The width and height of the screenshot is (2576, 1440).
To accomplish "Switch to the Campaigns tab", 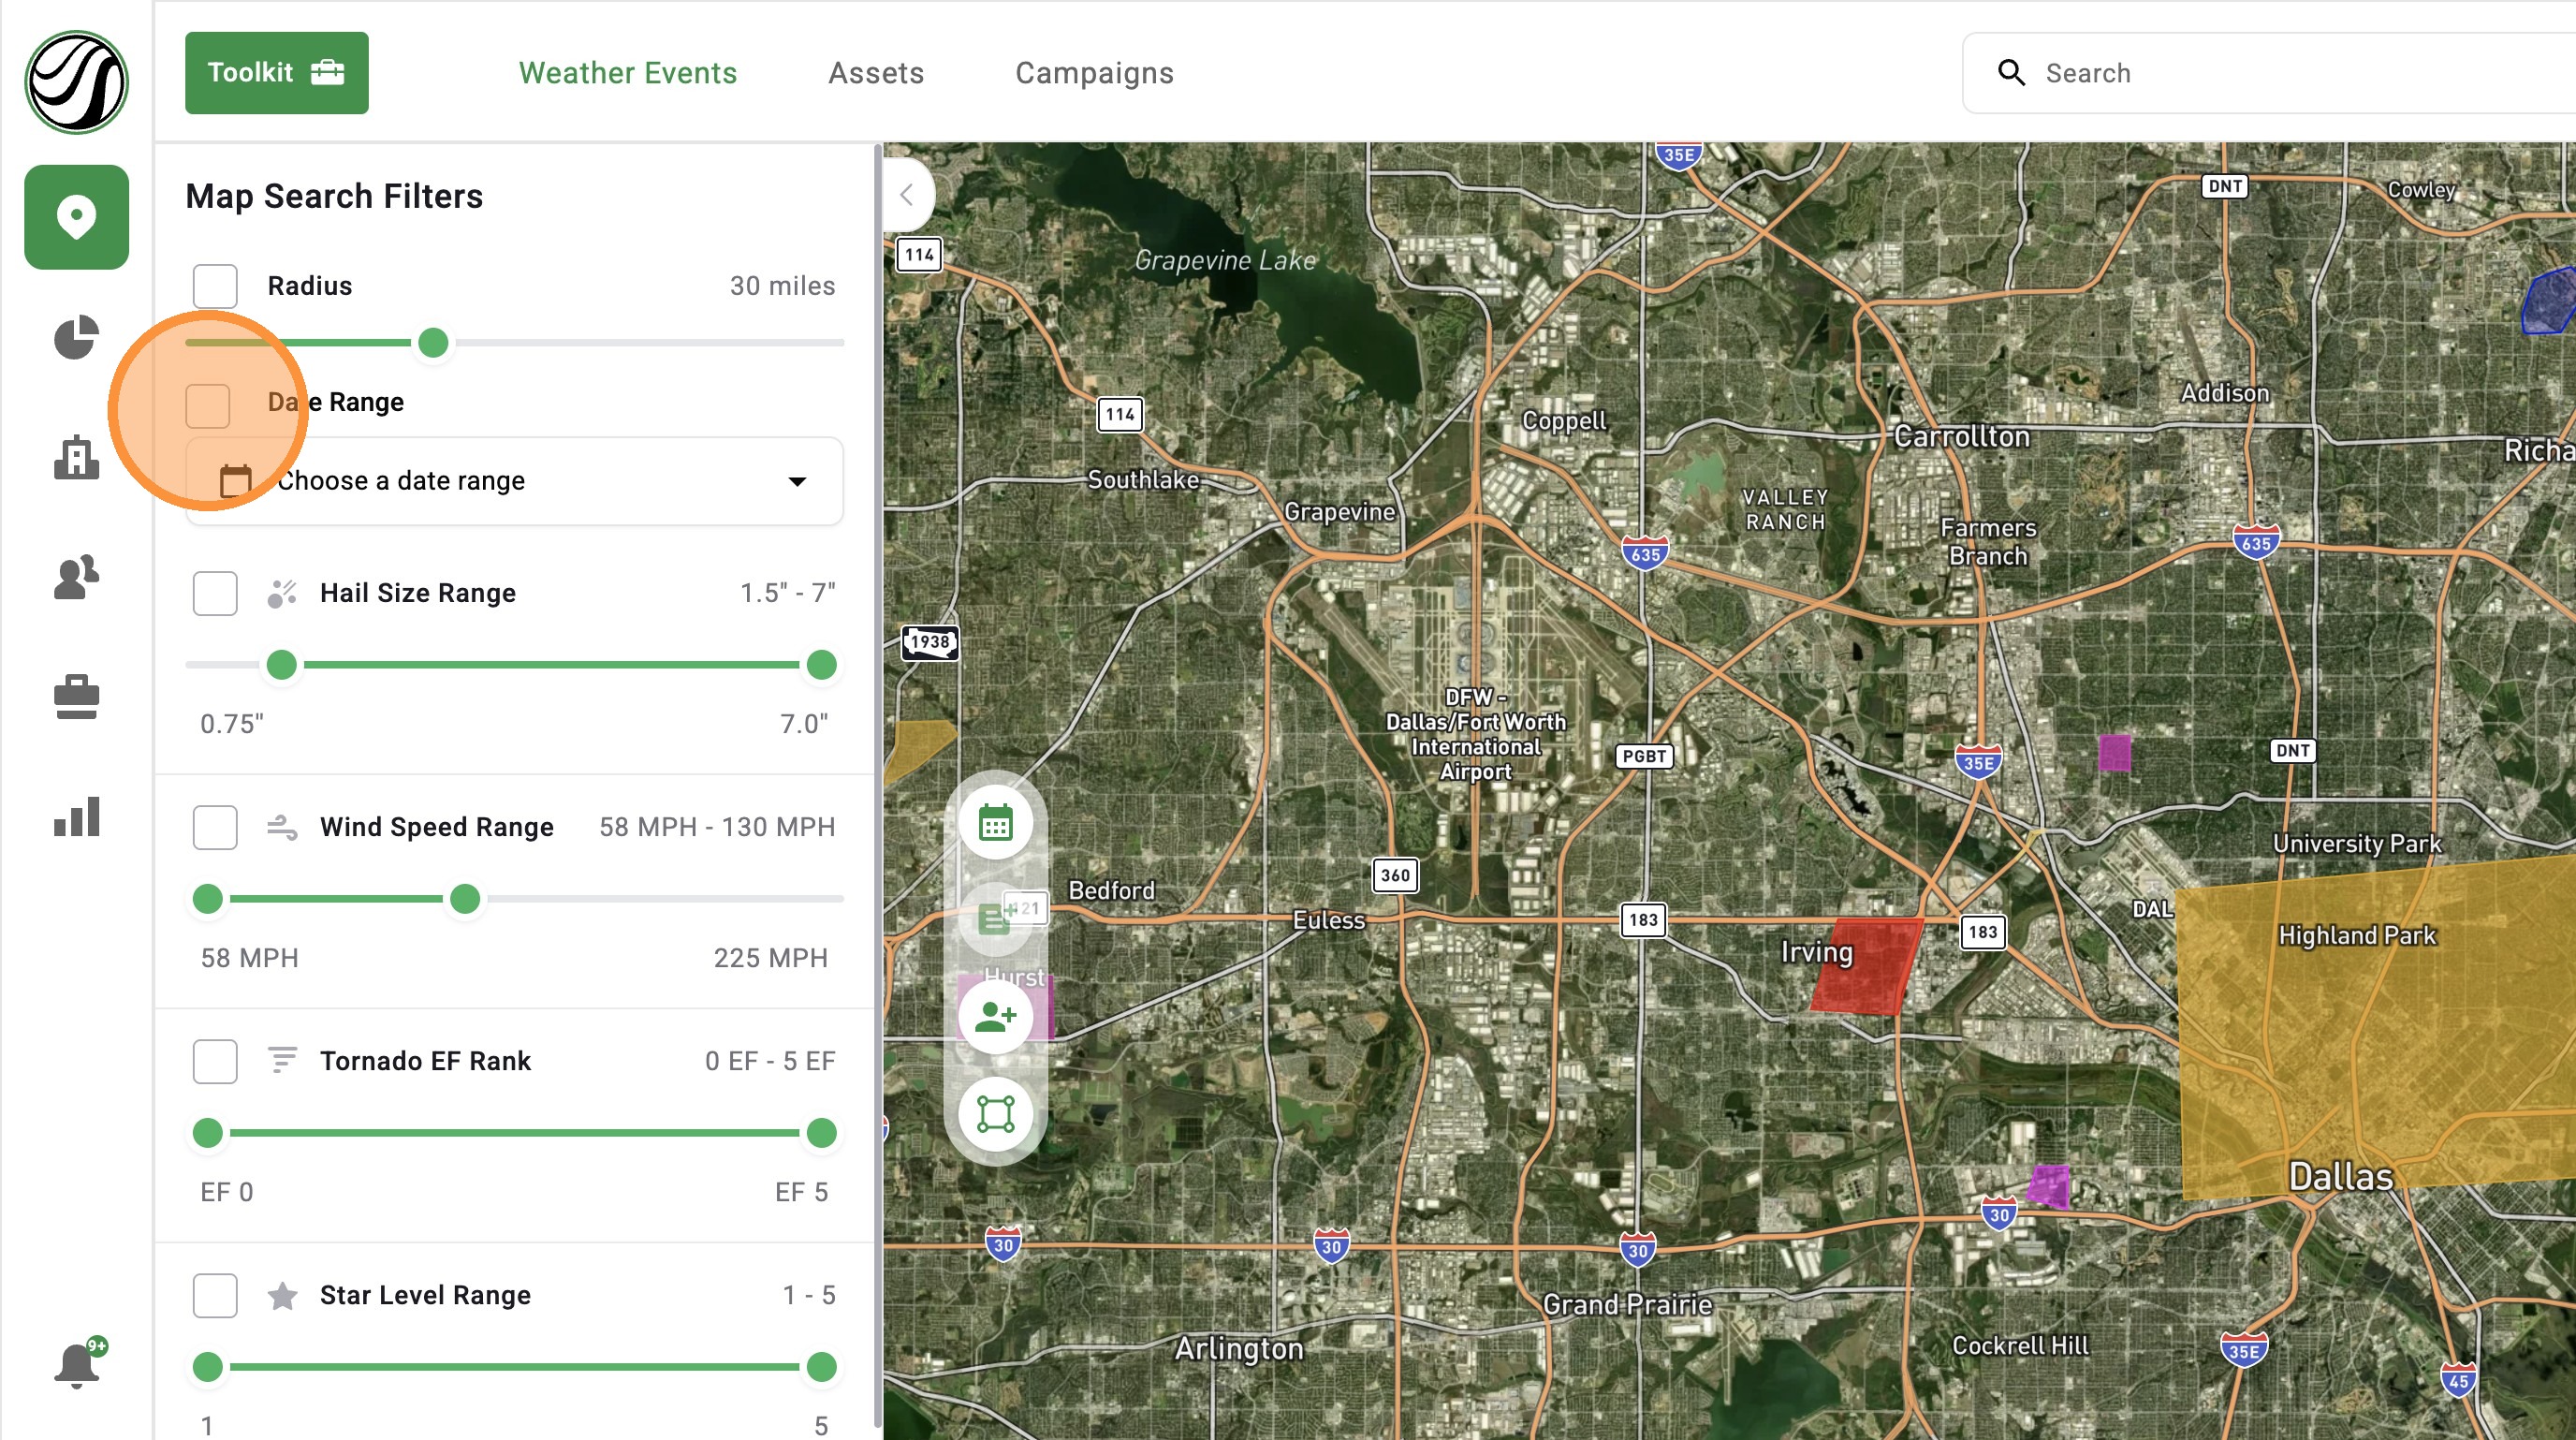I will coord(1094,73).
